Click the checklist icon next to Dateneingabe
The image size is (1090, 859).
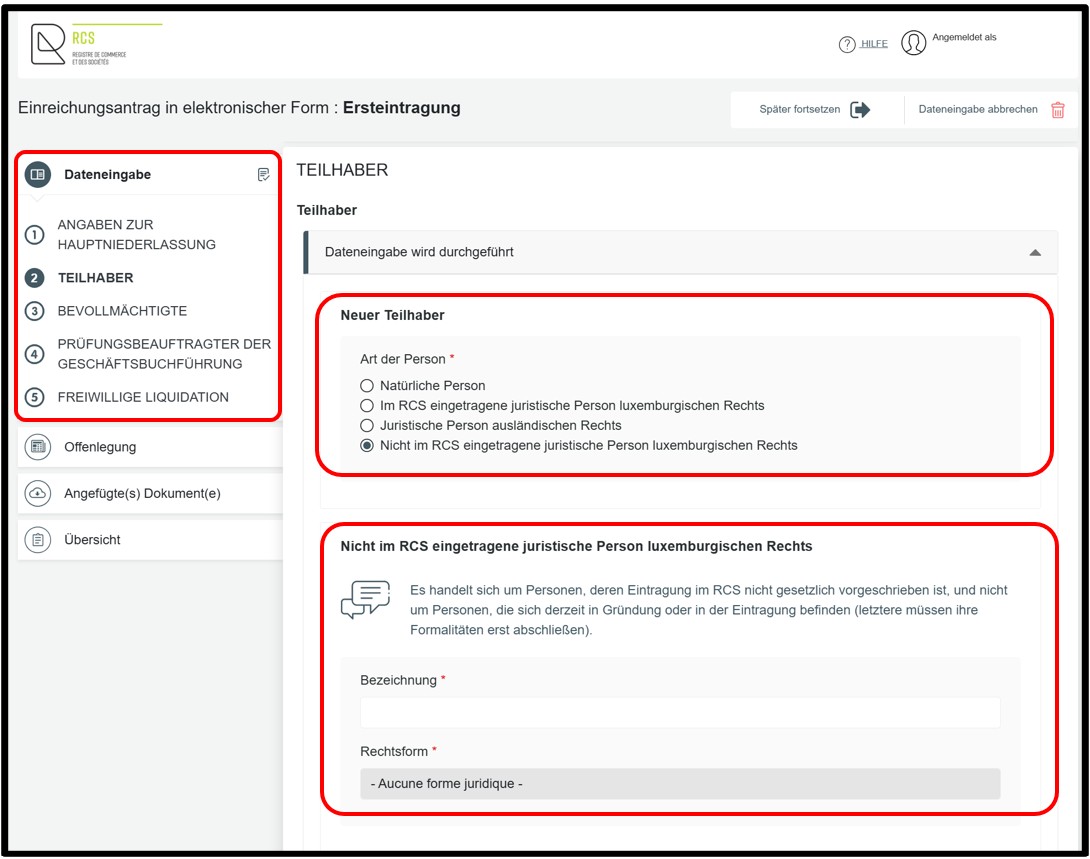click(x=263, y=174)
